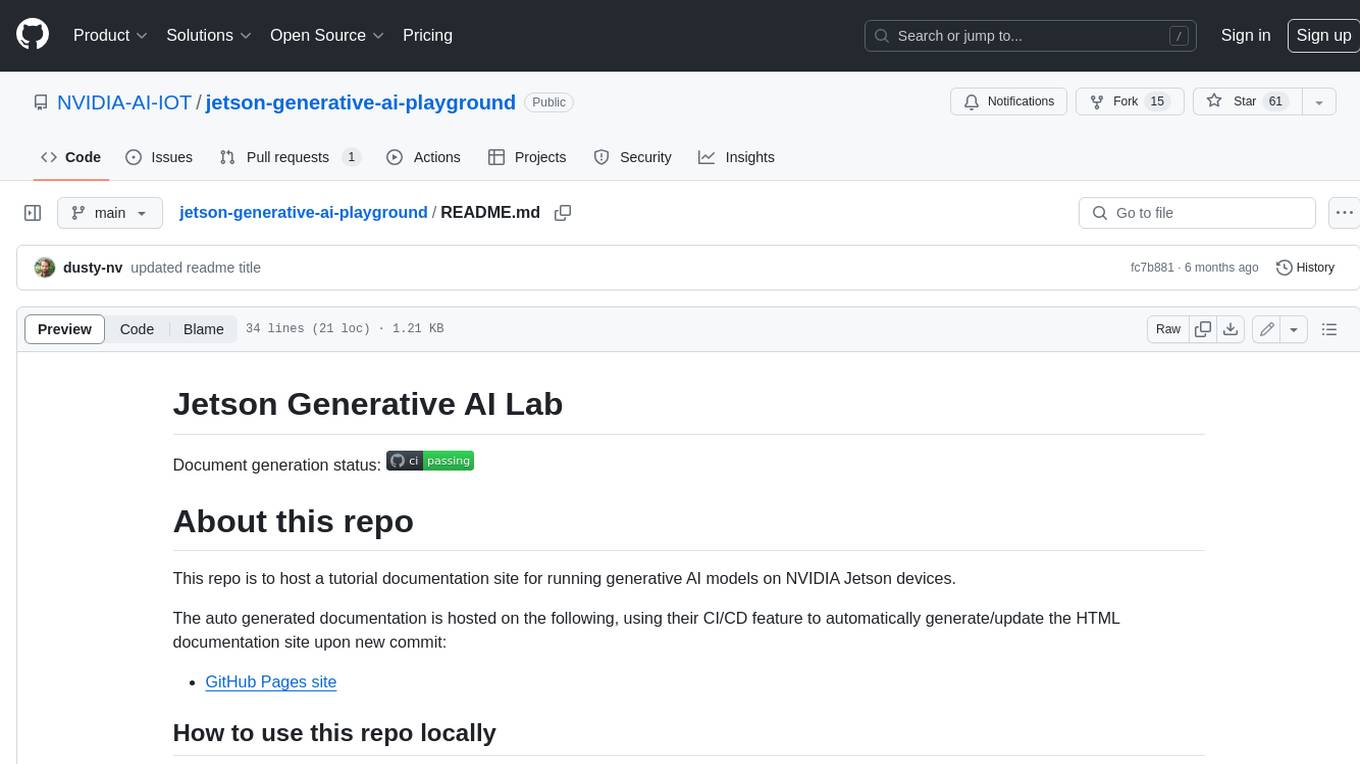This screenshot has height=764, width=1360.
Task: Open Notifications for this repo
Action: coord(1009,102)
